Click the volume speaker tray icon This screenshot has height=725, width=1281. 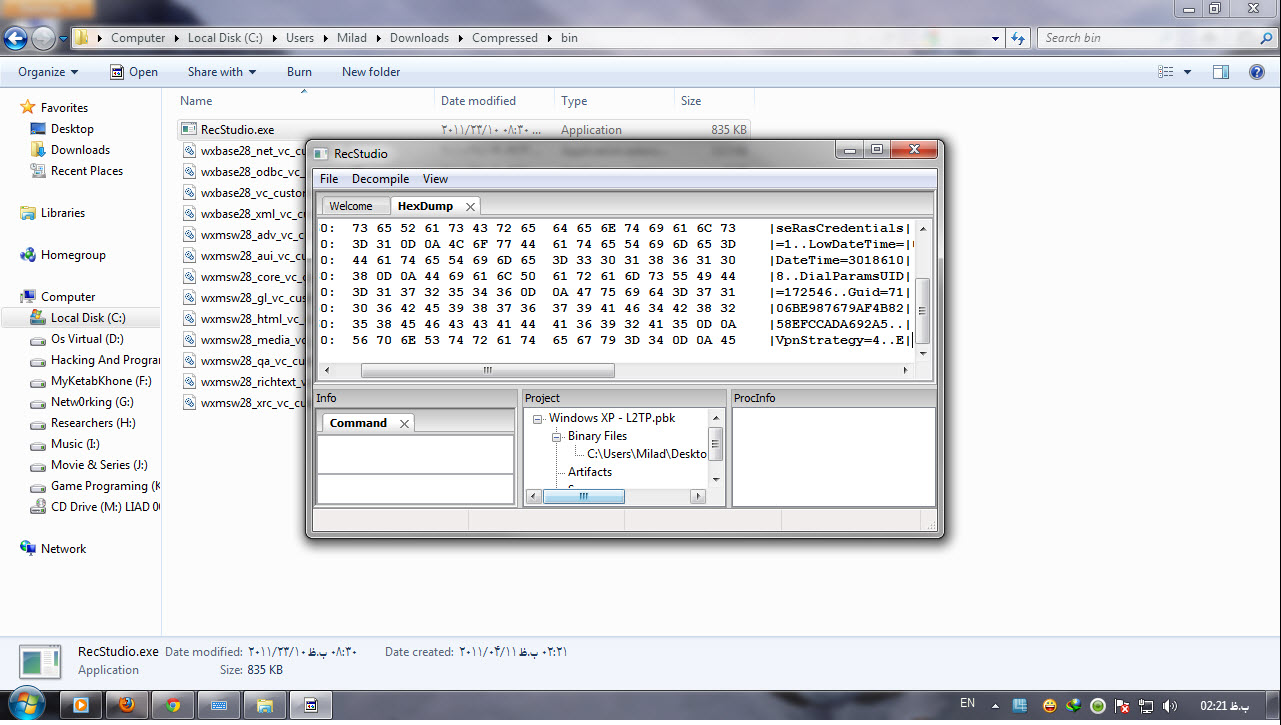1171,705
